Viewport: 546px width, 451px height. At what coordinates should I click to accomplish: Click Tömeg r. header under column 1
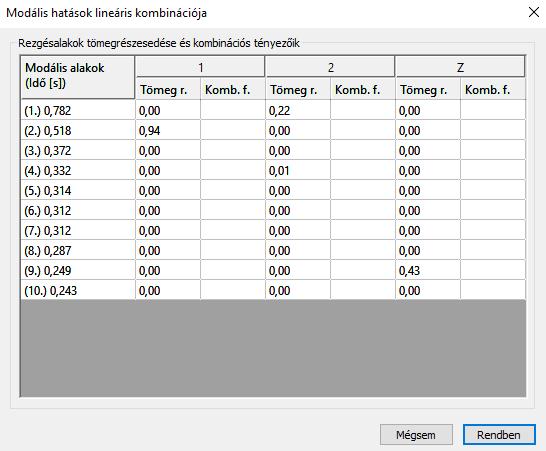pos(168,90)
